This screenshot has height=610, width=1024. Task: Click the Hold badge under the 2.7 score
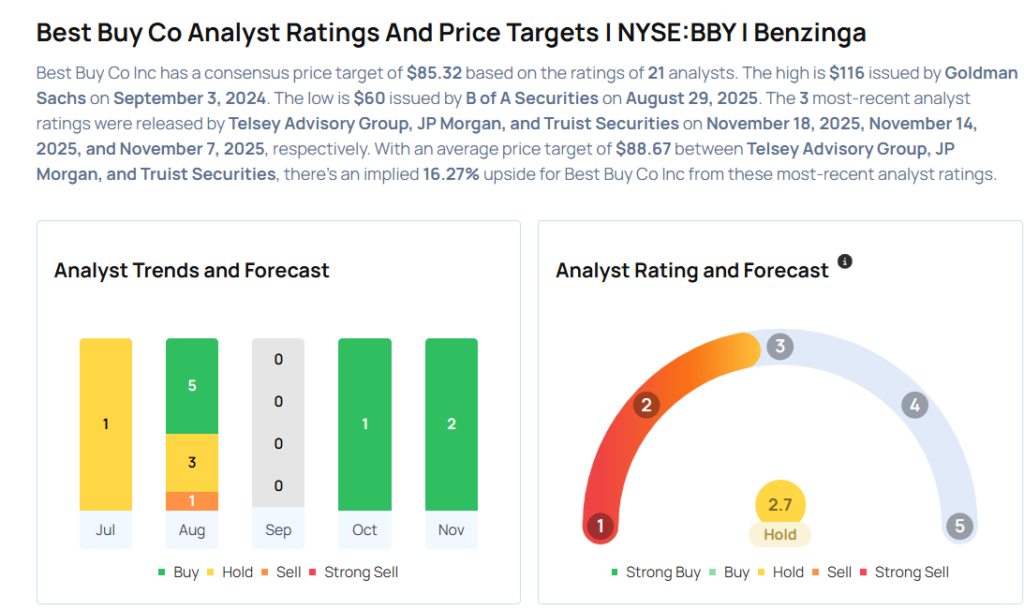coord(780,535)
